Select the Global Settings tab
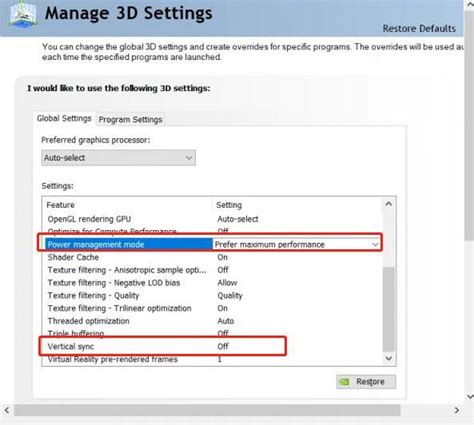Viewport: 474px width, 425px height. pyautogui.click(x=64, y=118)
